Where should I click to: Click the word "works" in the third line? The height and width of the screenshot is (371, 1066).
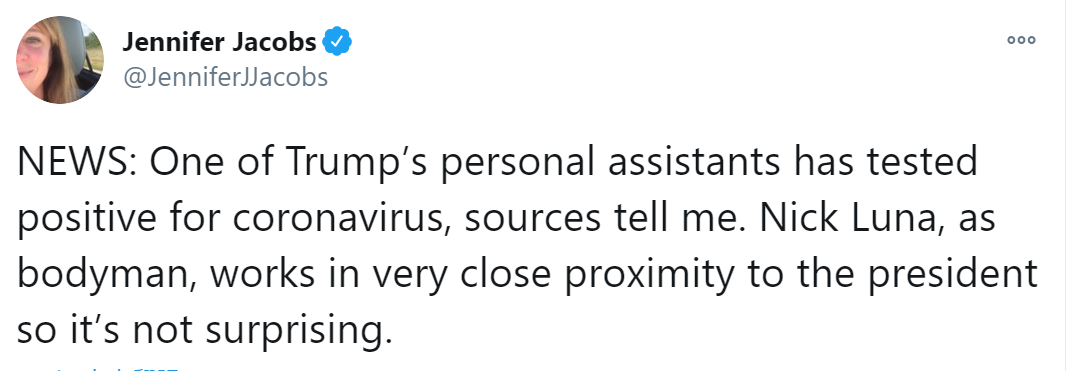tap(262, 274)
